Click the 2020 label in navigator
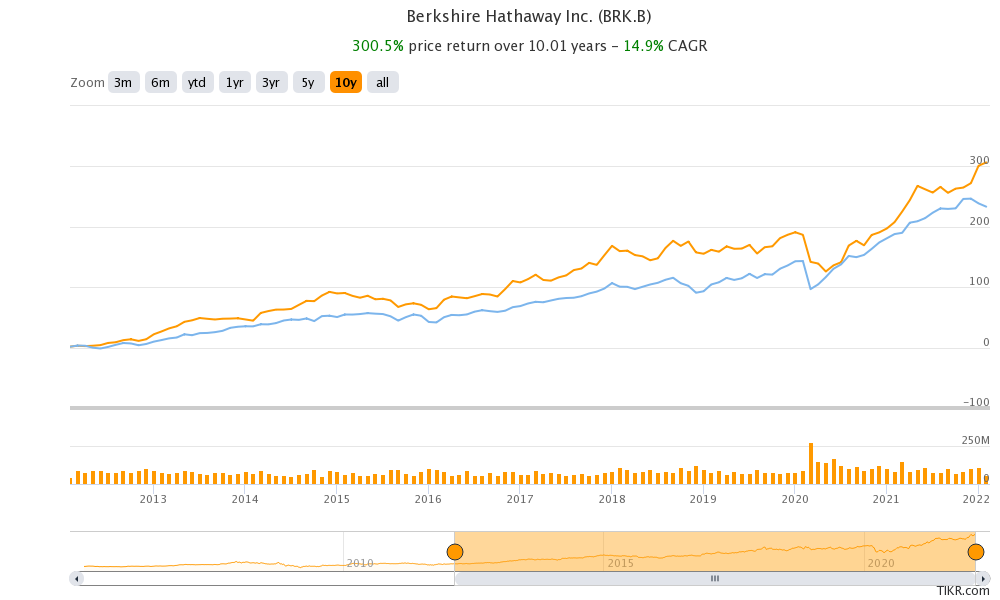1000x600 pixels. [881, 564]
